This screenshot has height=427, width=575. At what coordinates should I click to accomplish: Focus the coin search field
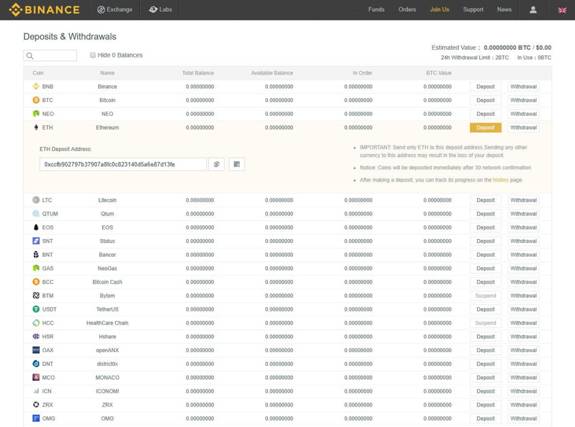tap(50, 55)
